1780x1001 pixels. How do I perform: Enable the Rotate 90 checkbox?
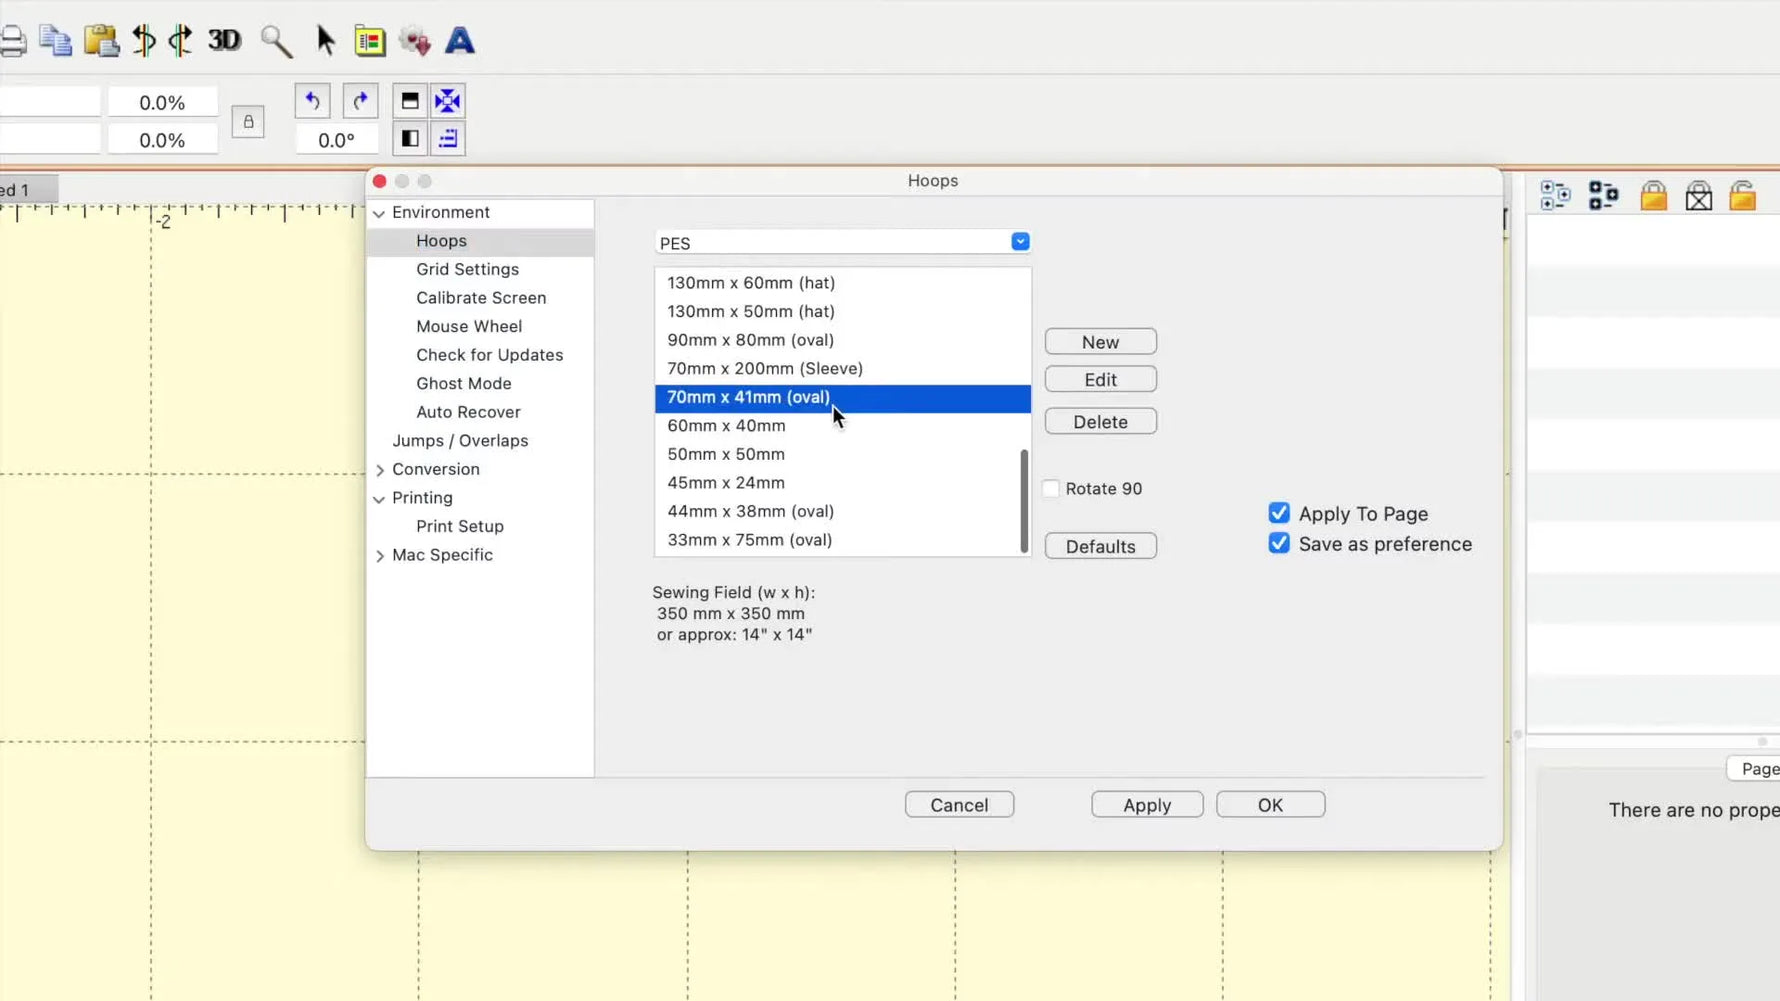1051,489
